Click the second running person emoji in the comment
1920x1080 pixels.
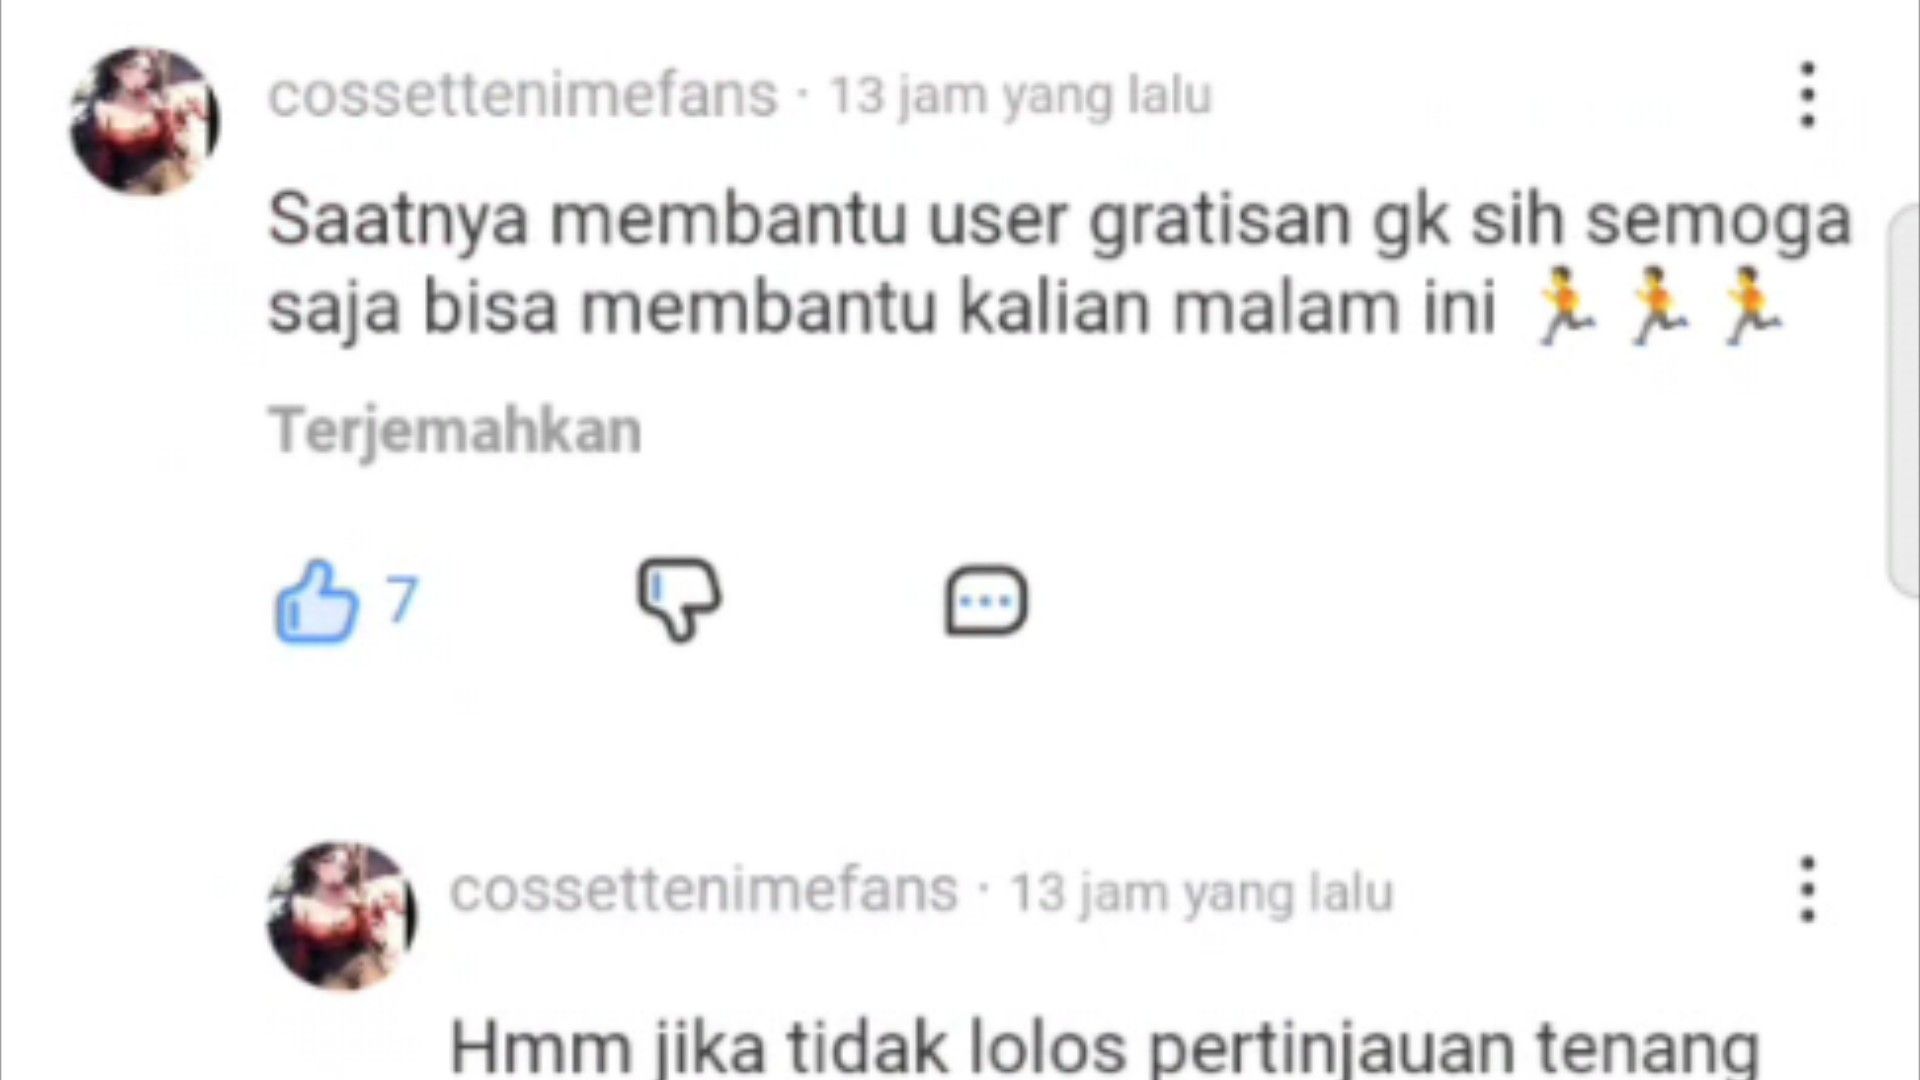pyautogui.click(x=1658, y=306)
